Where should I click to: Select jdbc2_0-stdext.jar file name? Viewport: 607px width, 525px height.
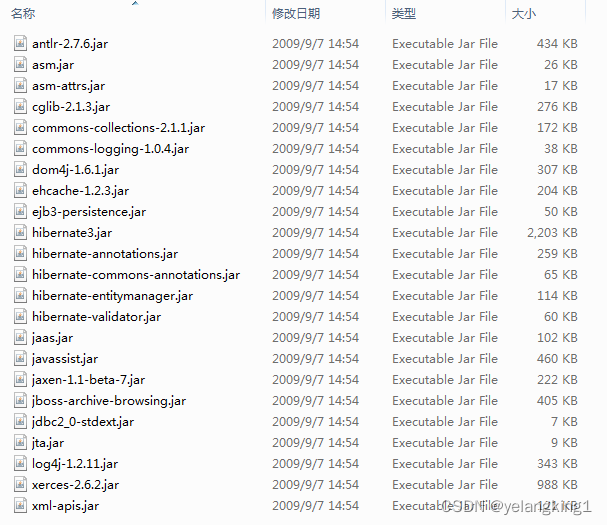(83, 422)
